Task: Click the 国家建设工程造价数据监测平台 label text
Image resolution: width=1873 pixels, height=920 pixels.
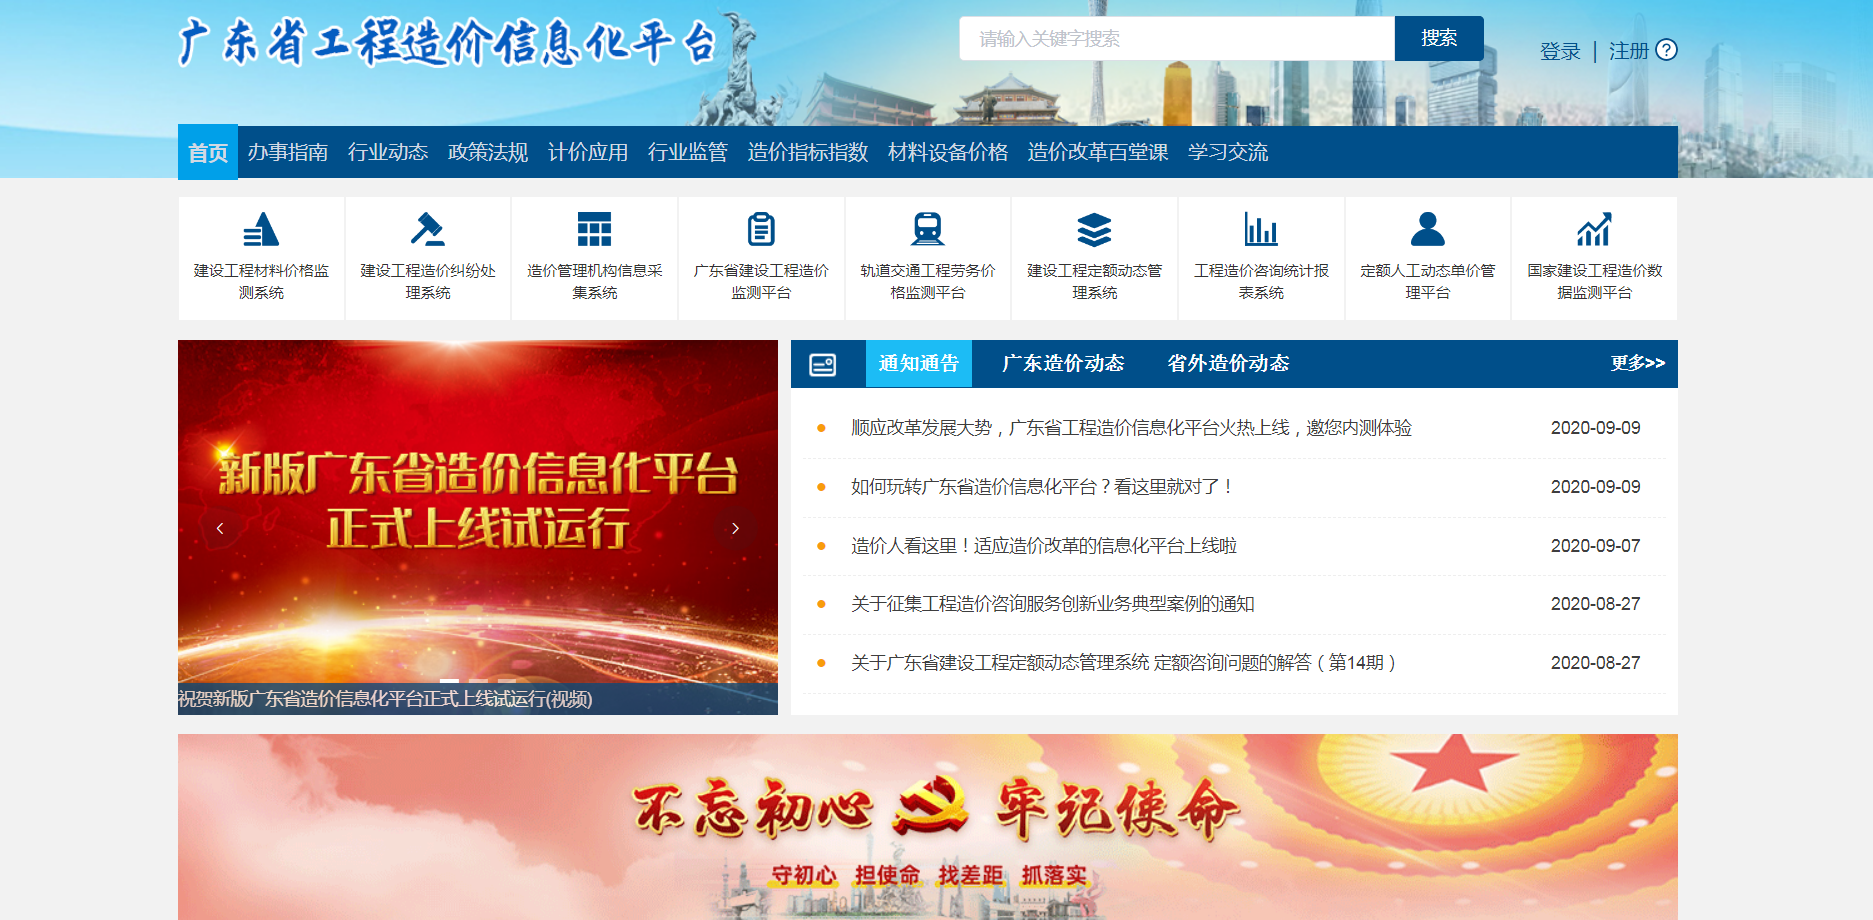Action: coord(1594,282)
